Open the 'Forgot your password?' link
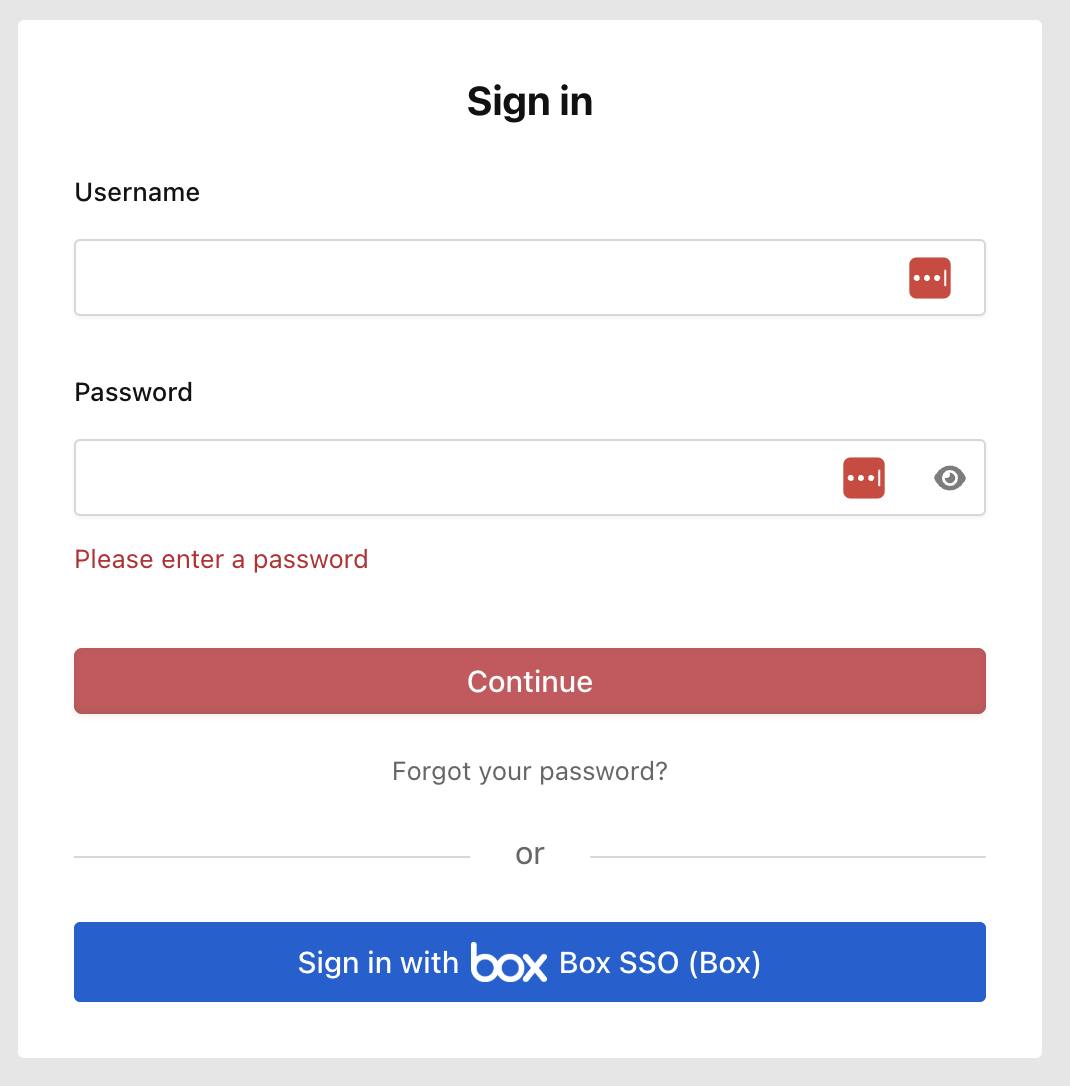This screenshot has width=1070, height=1086. click(529, 771)
